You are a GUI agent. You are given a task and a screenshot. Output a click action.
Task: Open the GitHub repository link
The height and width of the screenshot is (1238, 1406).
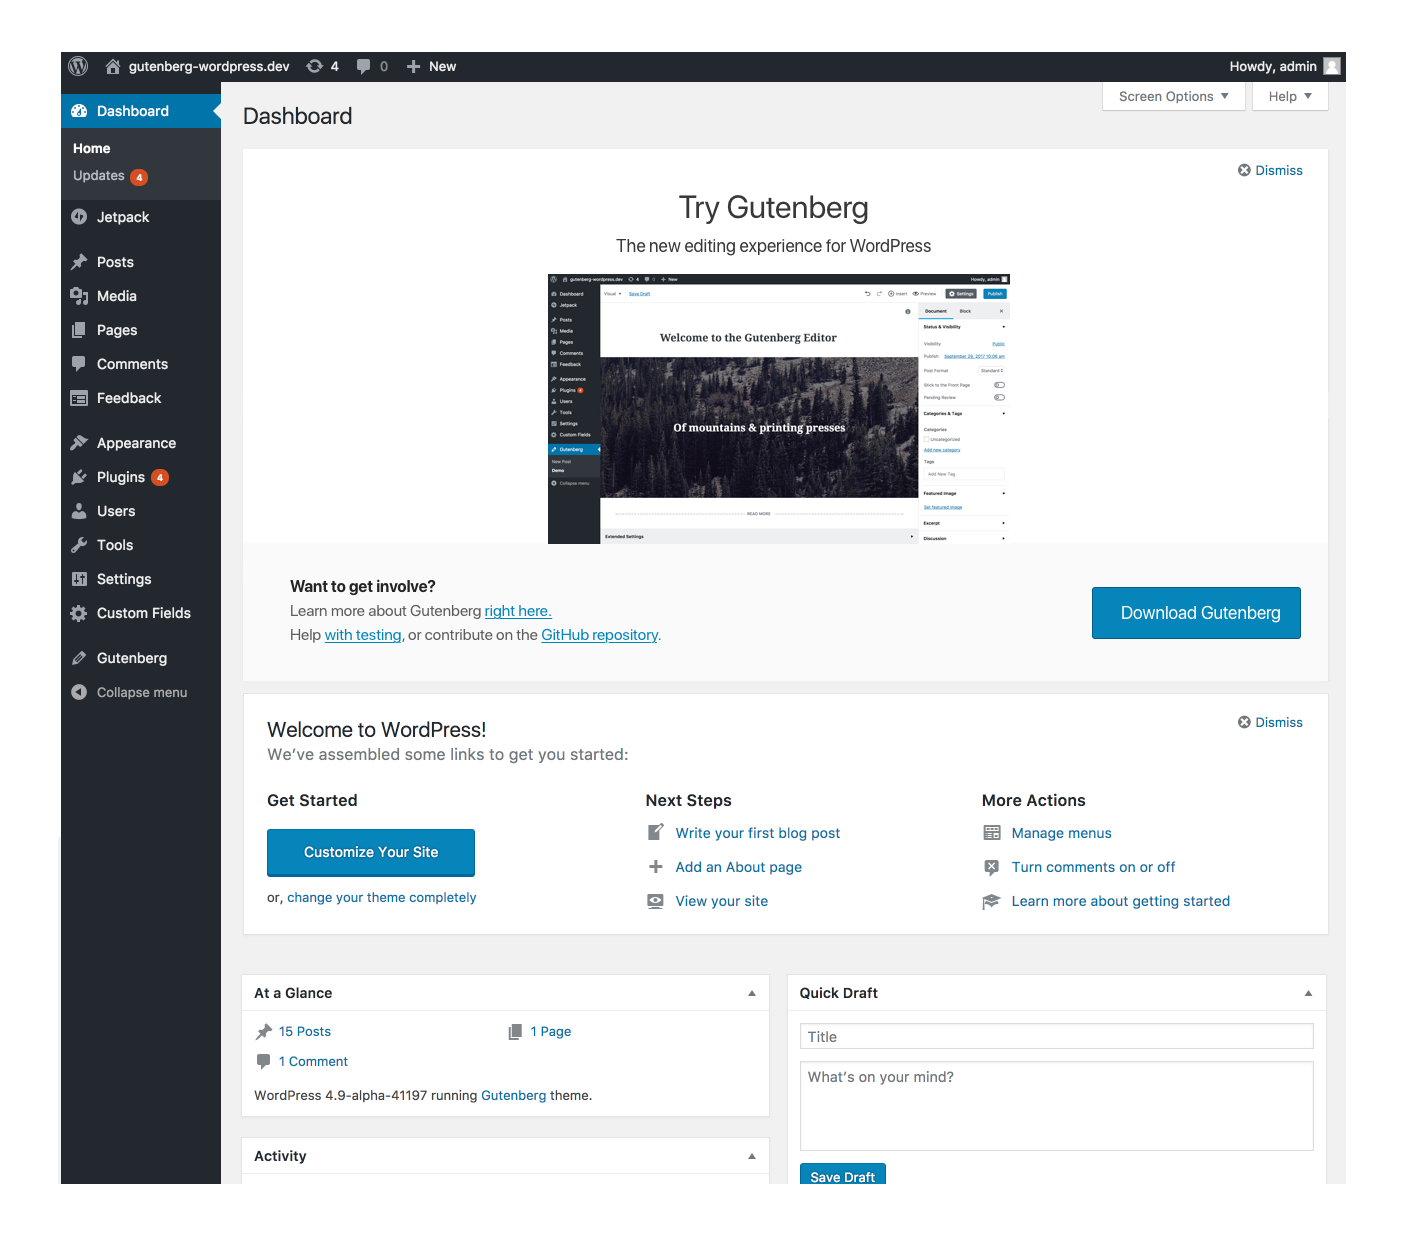click(x=600, y=635)
